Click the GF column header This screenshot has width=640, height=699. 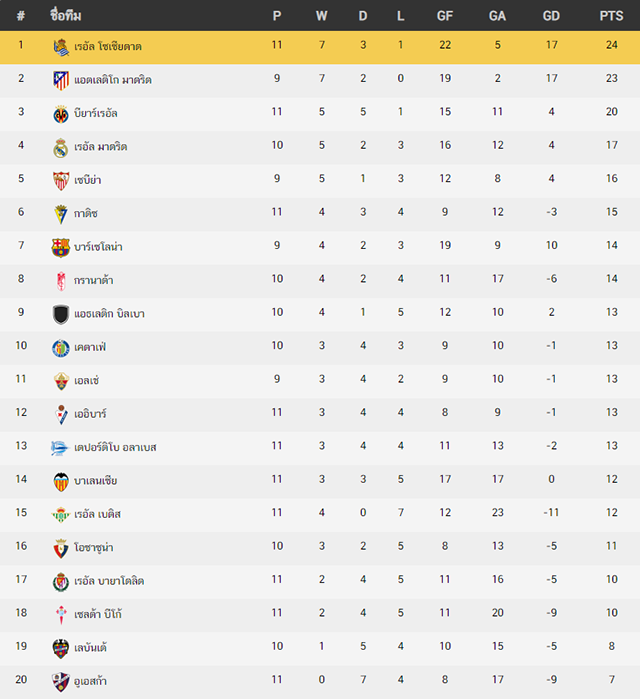444,16
